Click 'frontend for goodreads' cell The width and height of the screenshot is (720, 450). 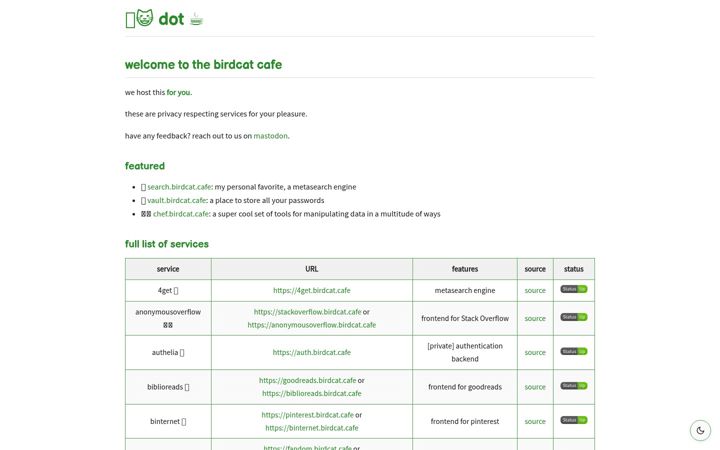pyautogui.click(x=465, y=387)
